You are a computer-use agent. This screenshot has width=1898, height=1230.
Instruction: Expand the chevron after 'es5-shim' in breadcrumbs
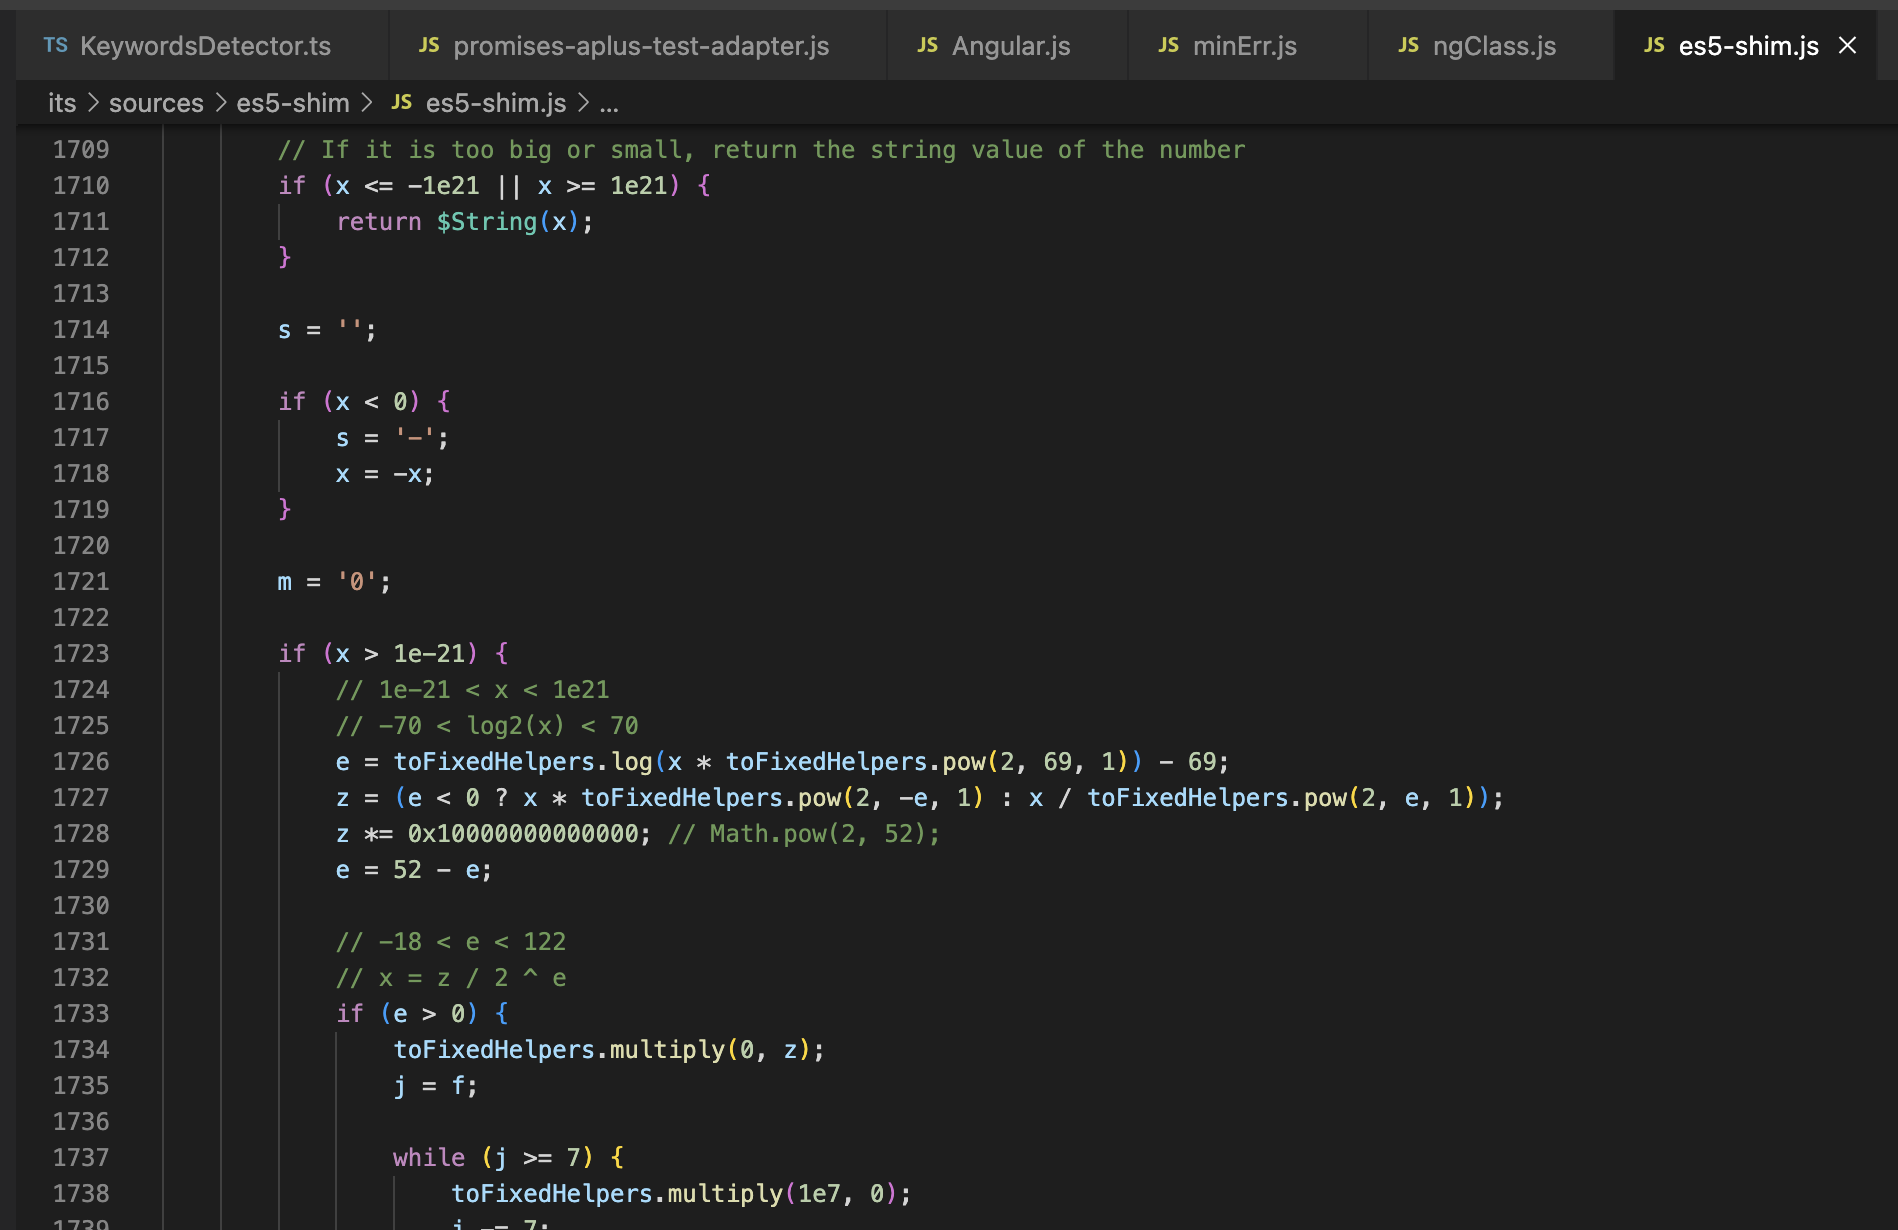tap(366, 102)
